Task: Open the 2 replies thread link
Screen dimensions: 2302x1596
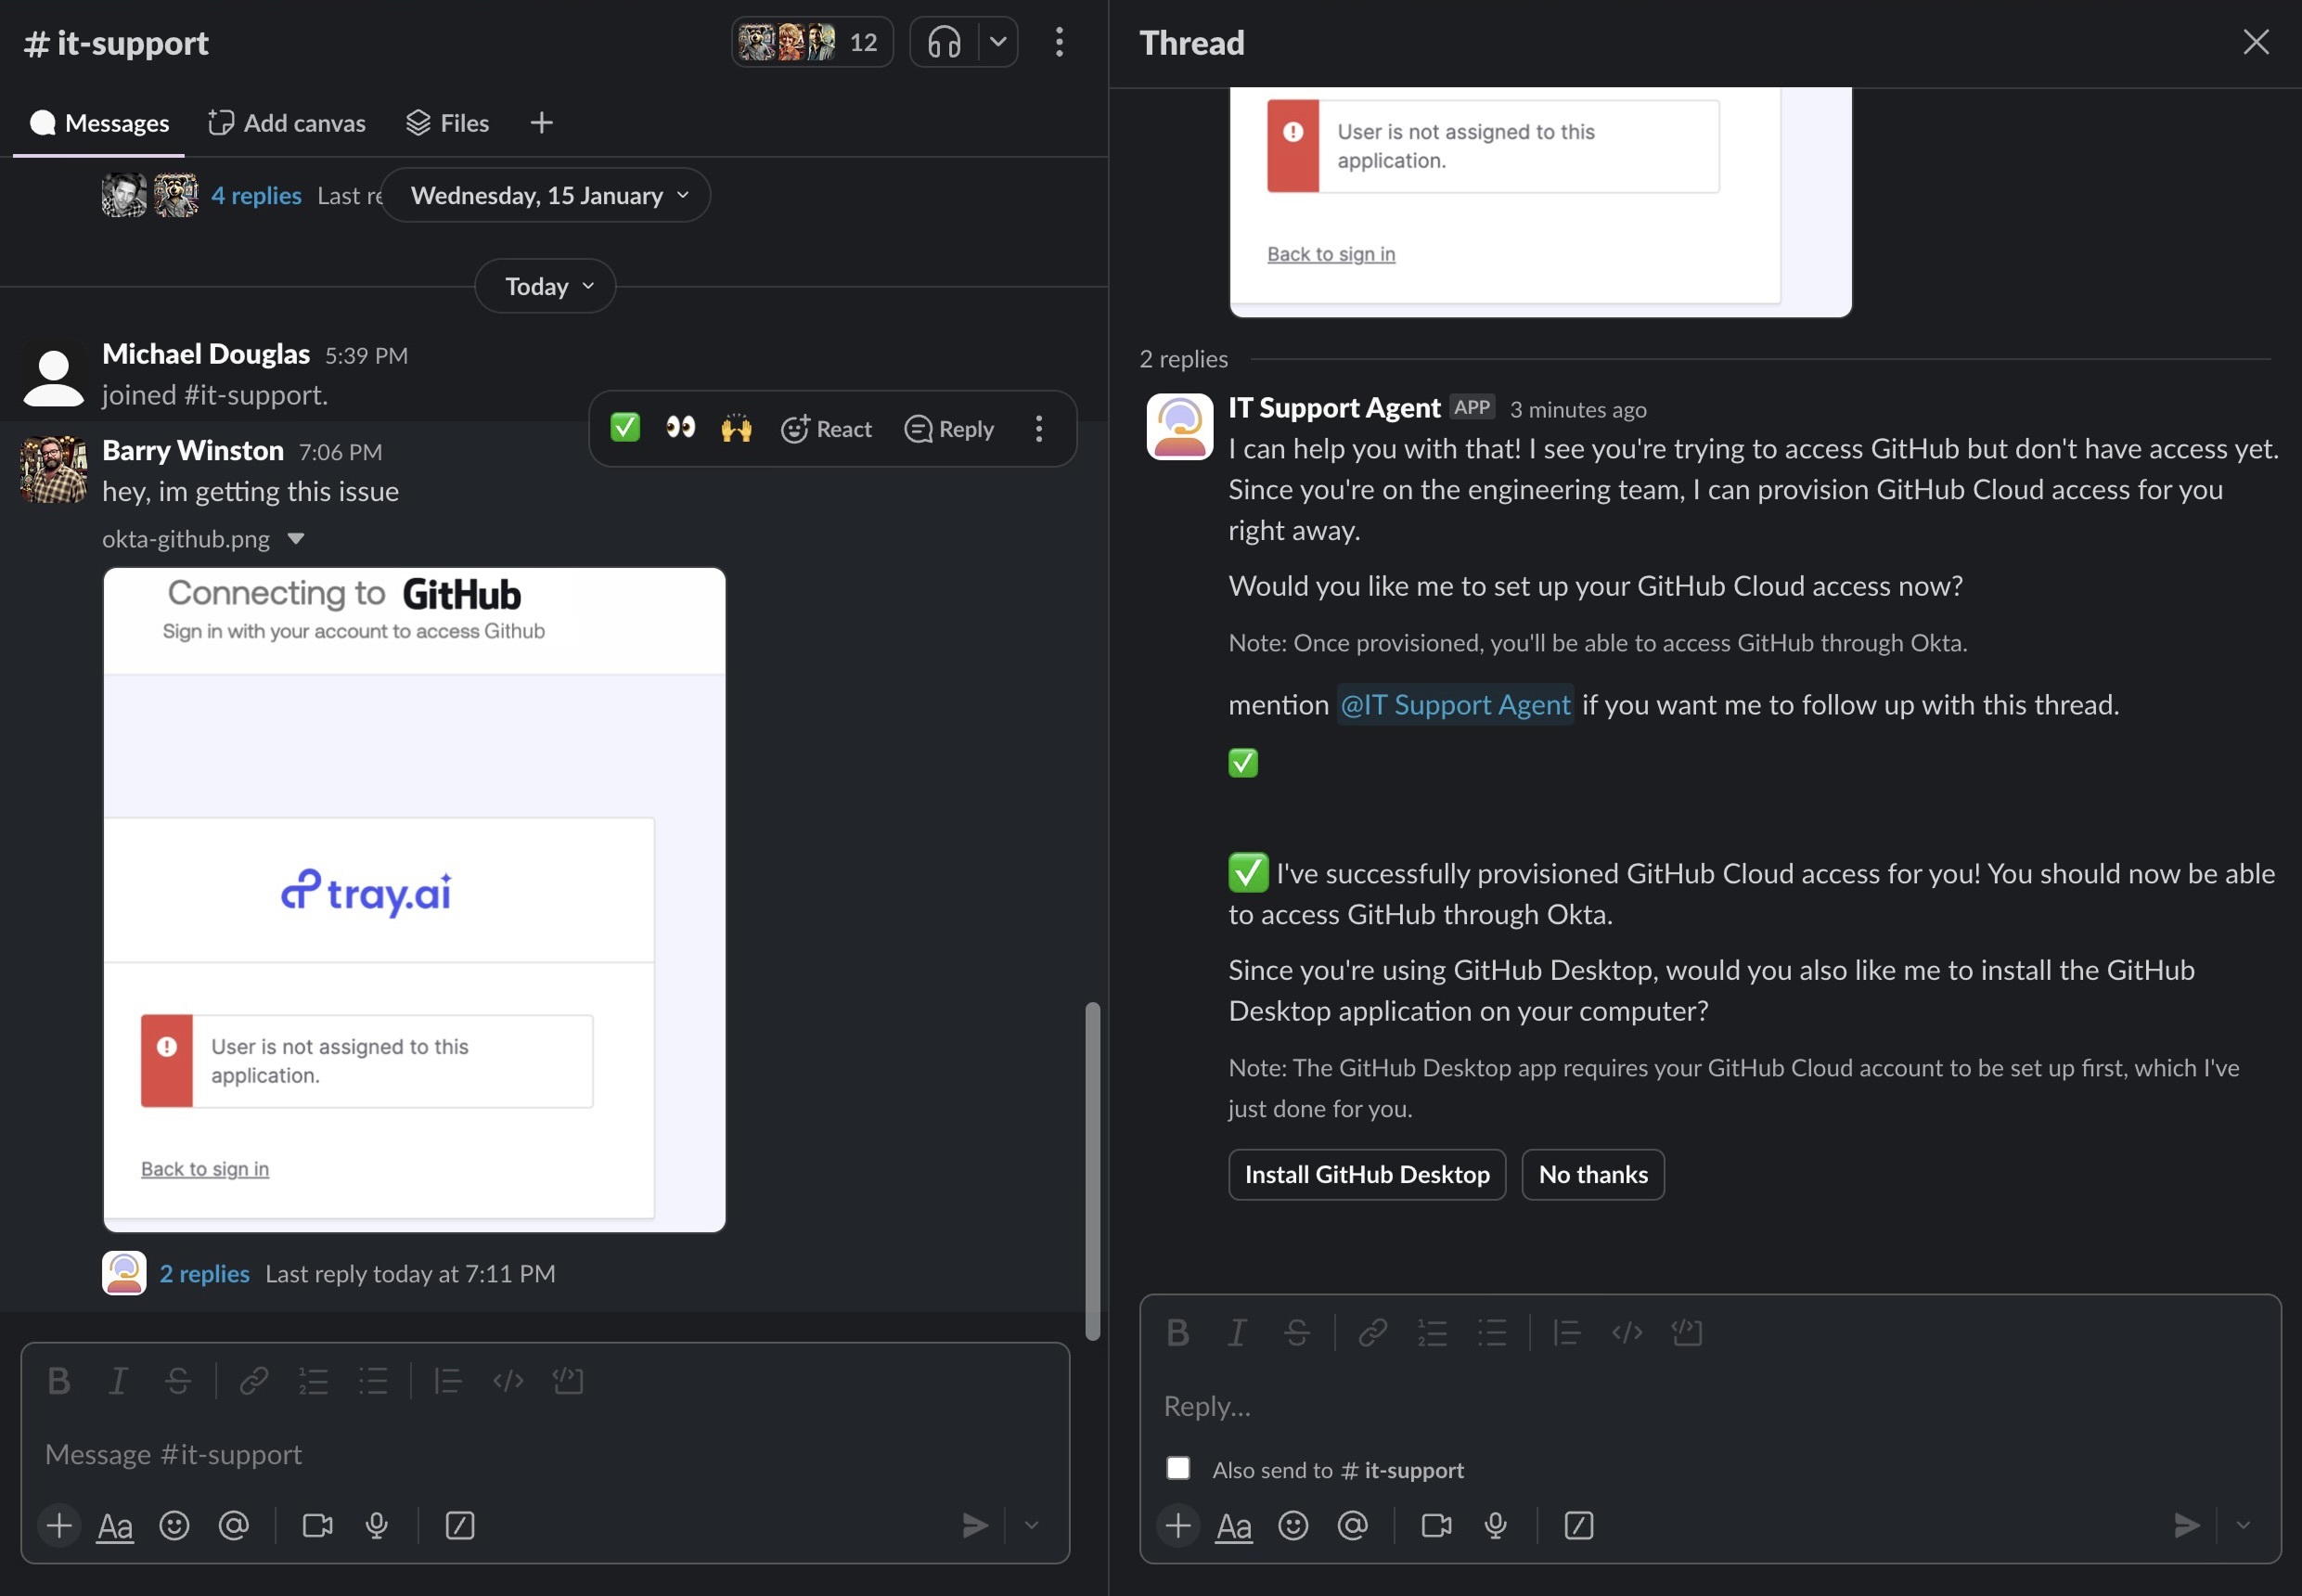Action: pos(204,1273)
